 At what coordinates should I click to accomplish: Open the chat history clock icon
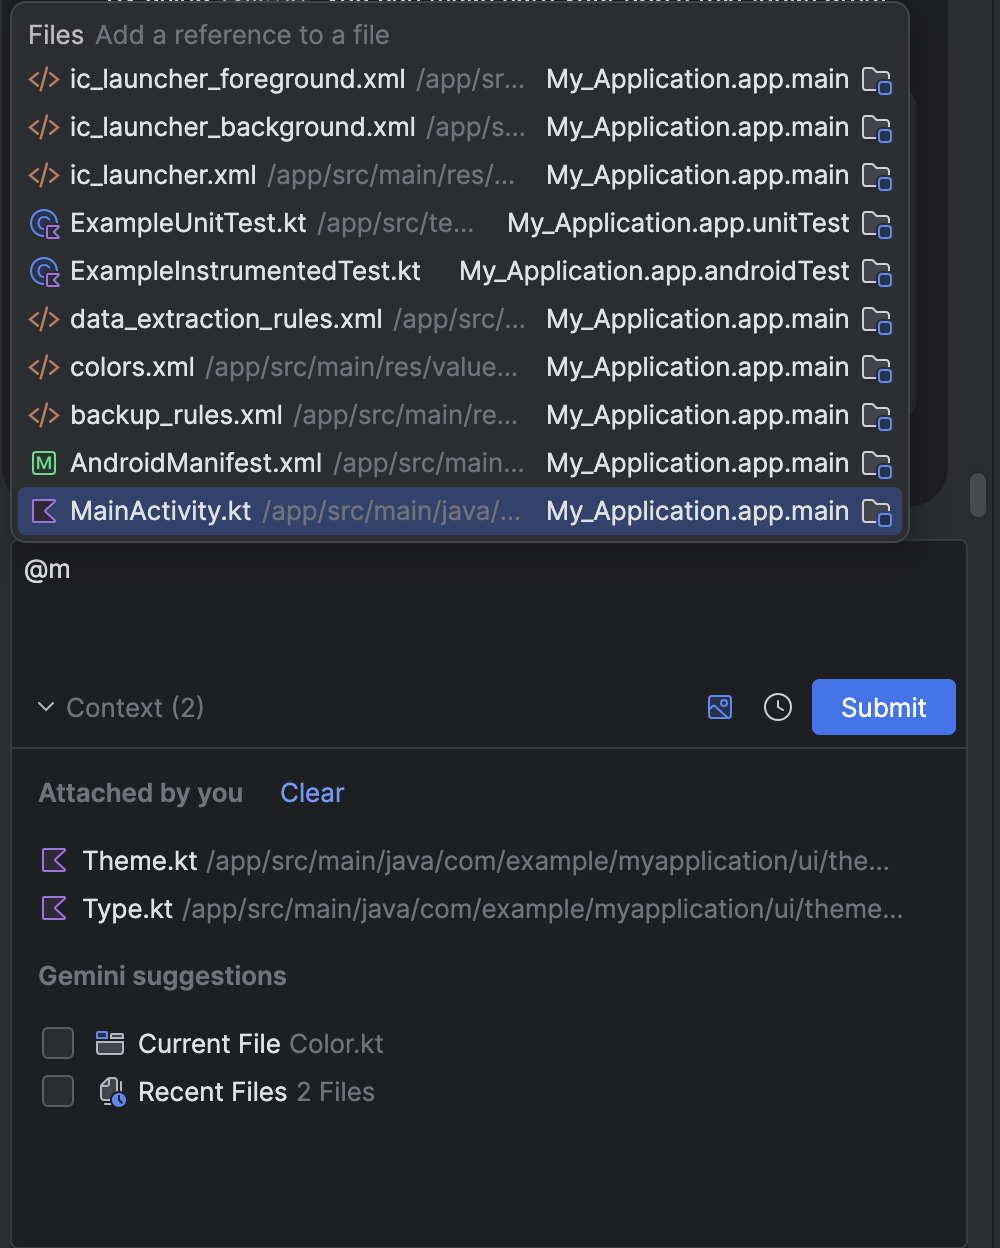[x=778, y=707]
